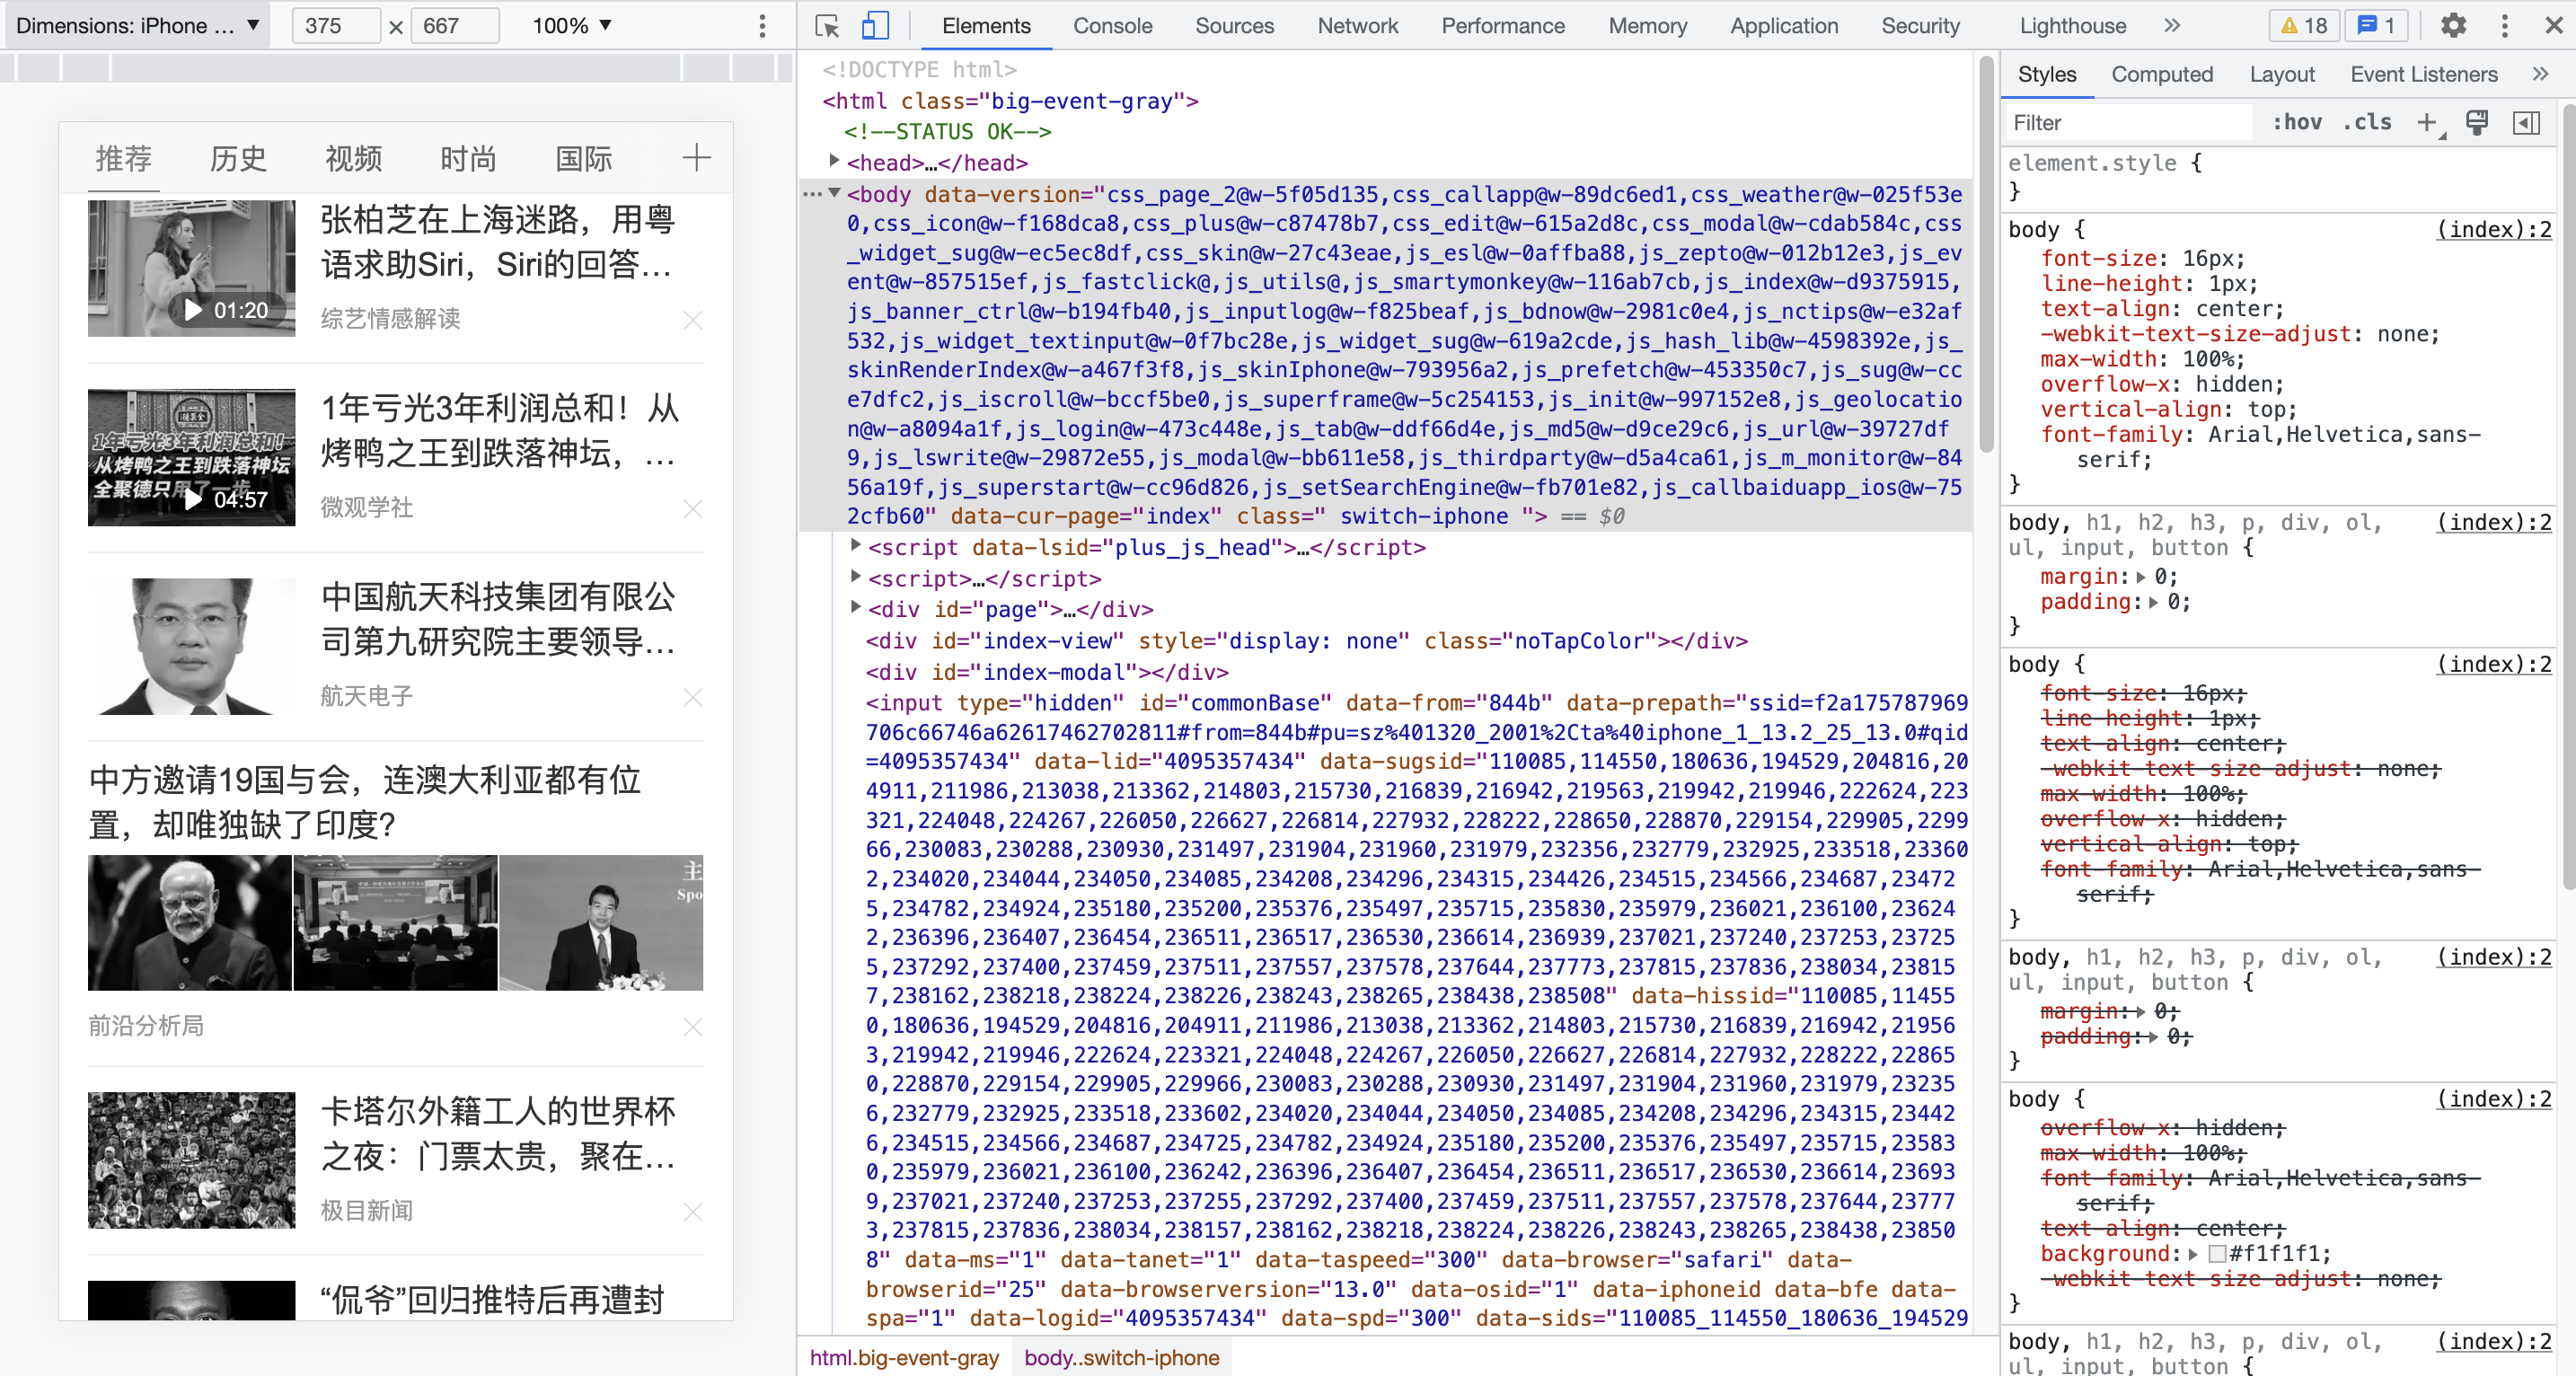Click the #f1f1f1 background color swatch
This screenshot has width=2576, height=1376.
[2217, 1254]
